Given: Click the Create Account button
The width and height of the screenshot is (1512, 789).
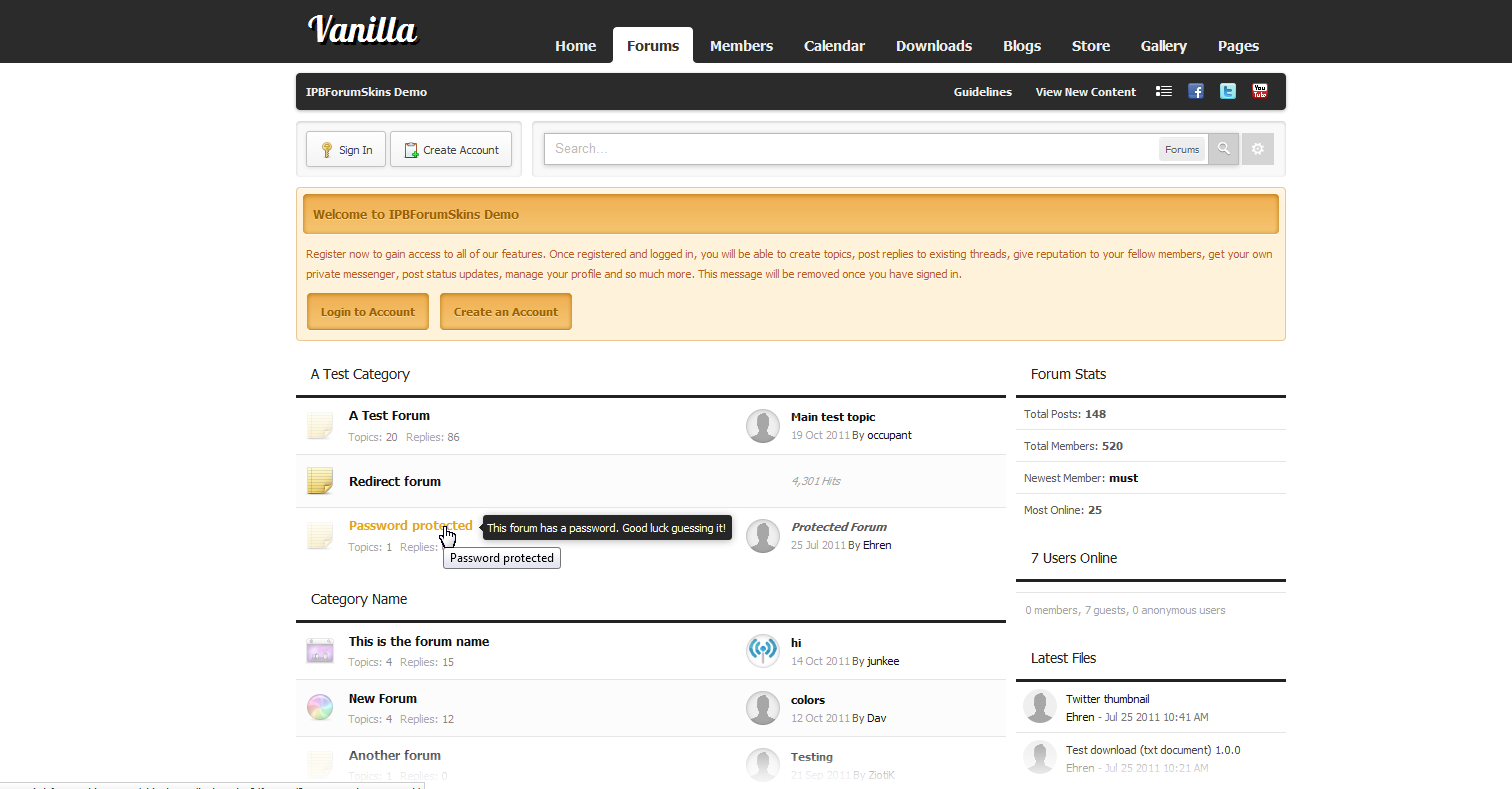Looking at the screenshot, I should 451,149.
